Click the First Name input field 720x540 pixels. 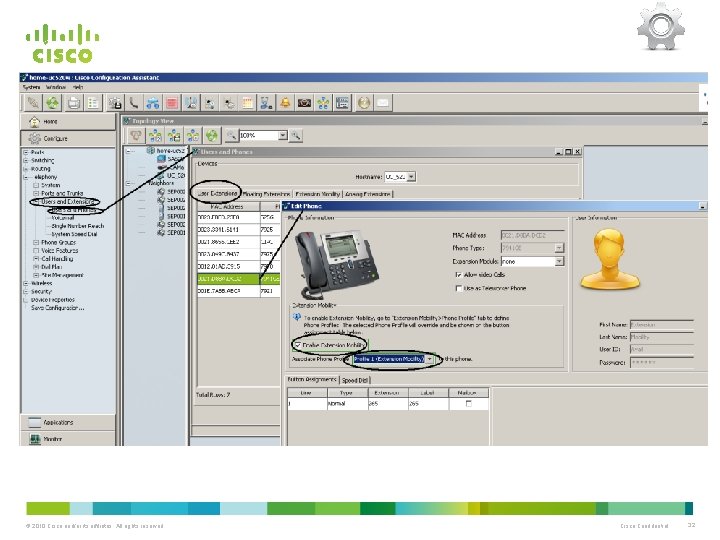tap(662, 325)
